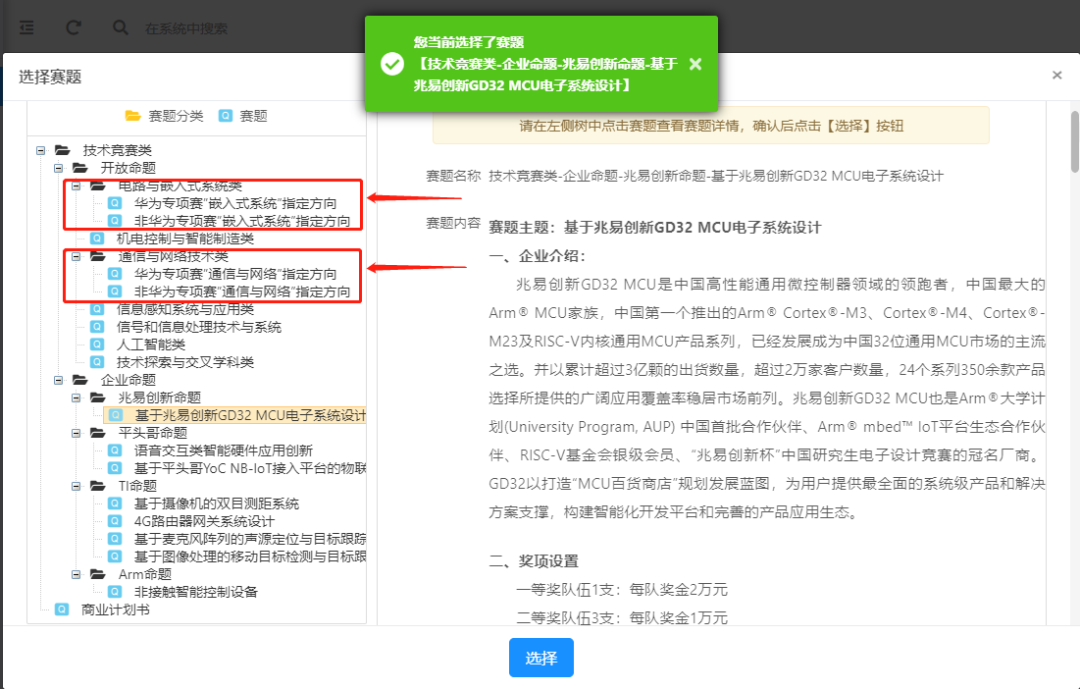
Task: Collapse the Arm命题 node
Action: tap(76, 575)
